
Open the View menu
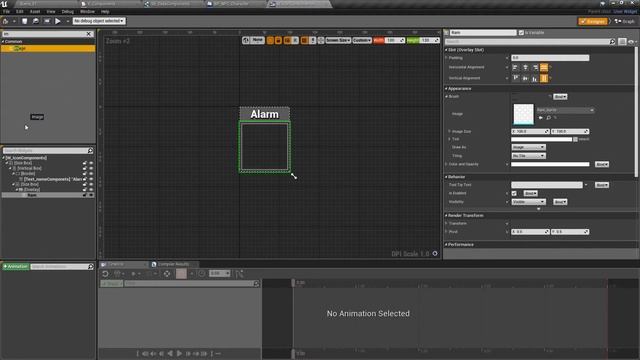[51, 11]
